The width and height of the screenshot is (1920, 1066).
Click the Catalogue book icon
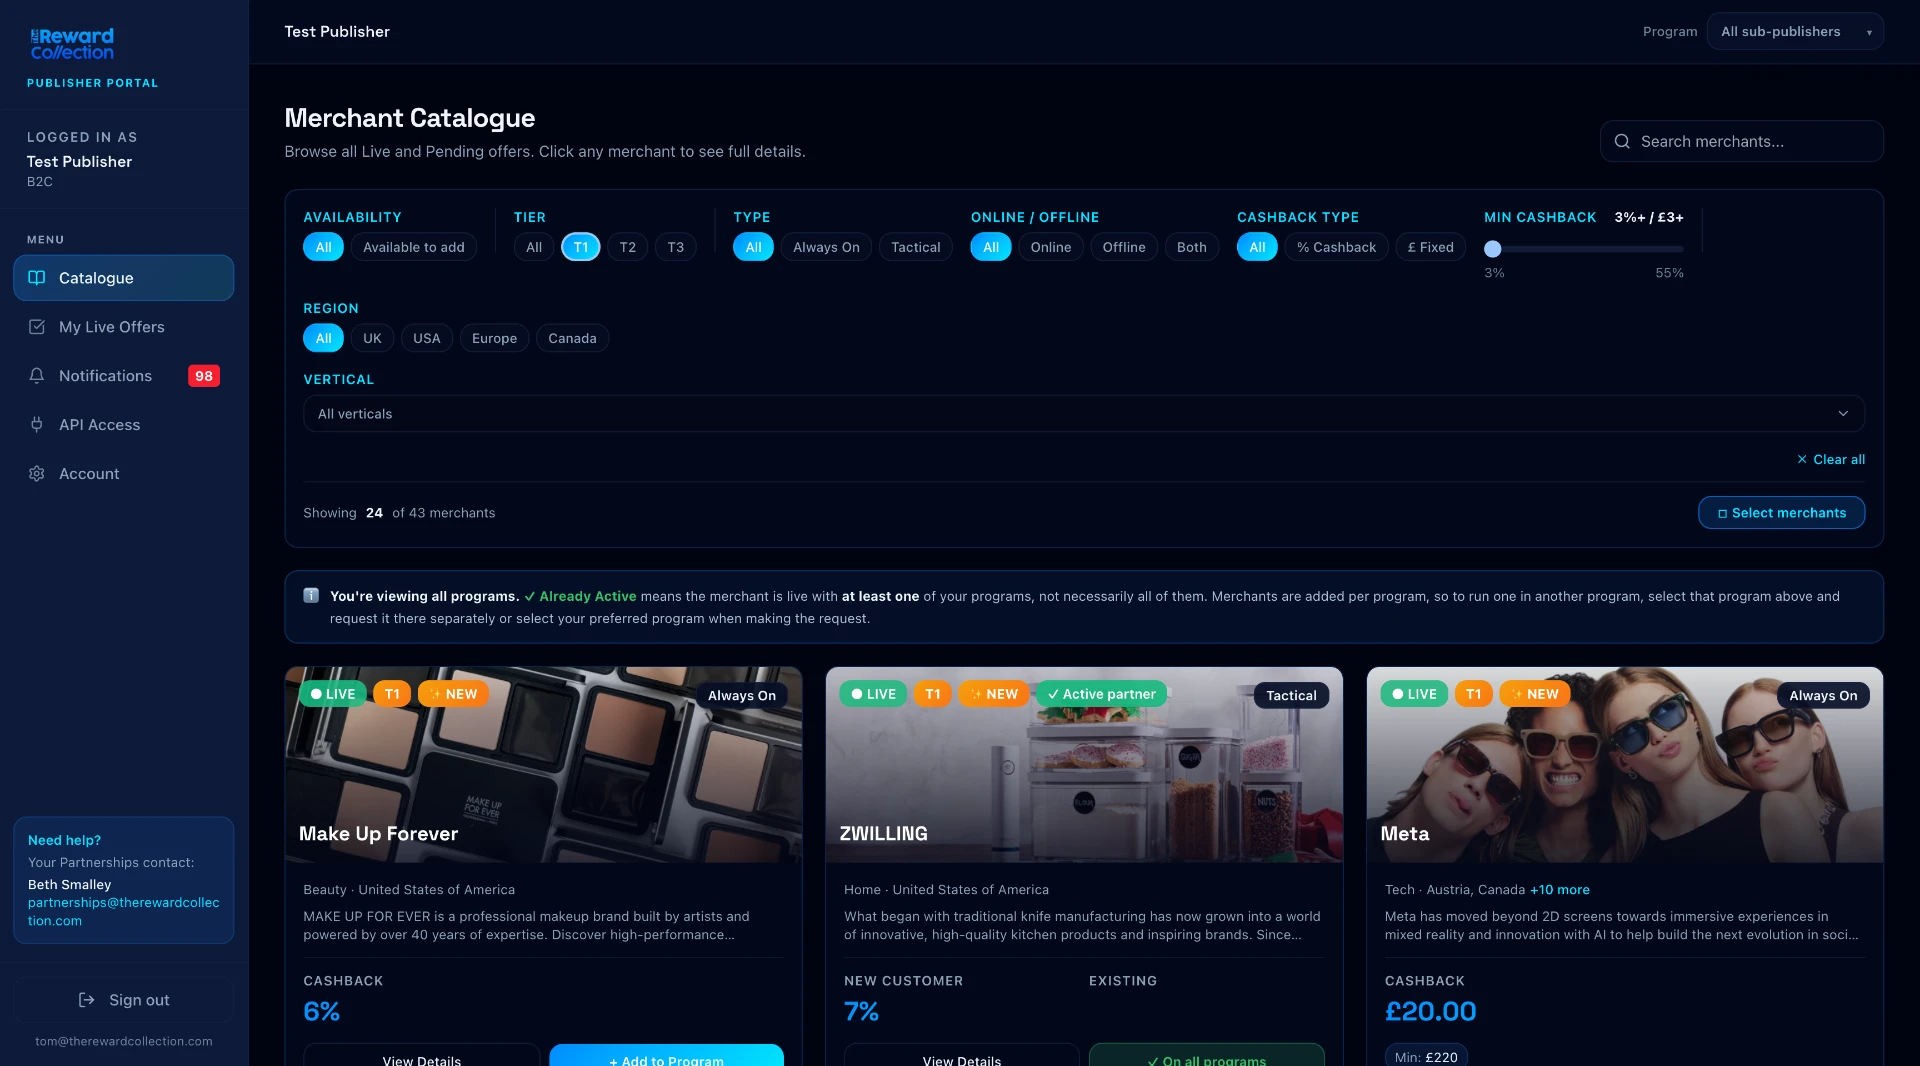[37, 278]
